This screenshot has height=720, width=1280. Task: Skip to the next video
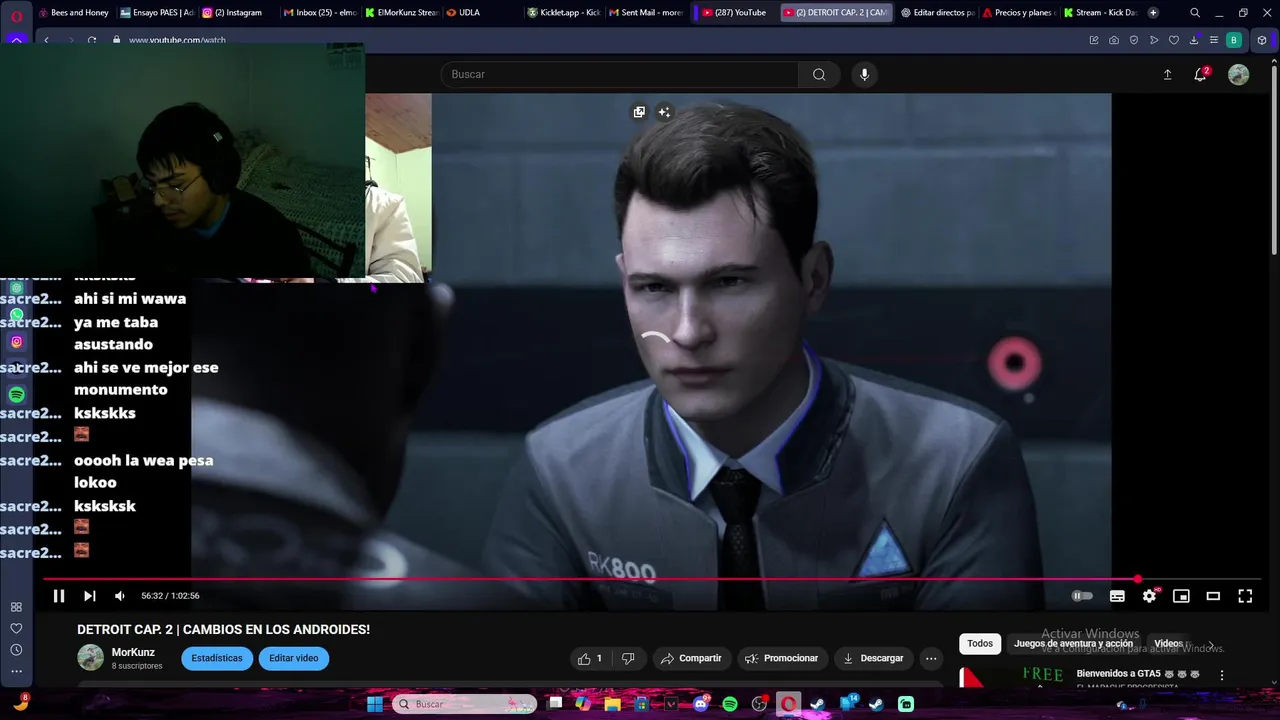[89, 596]
